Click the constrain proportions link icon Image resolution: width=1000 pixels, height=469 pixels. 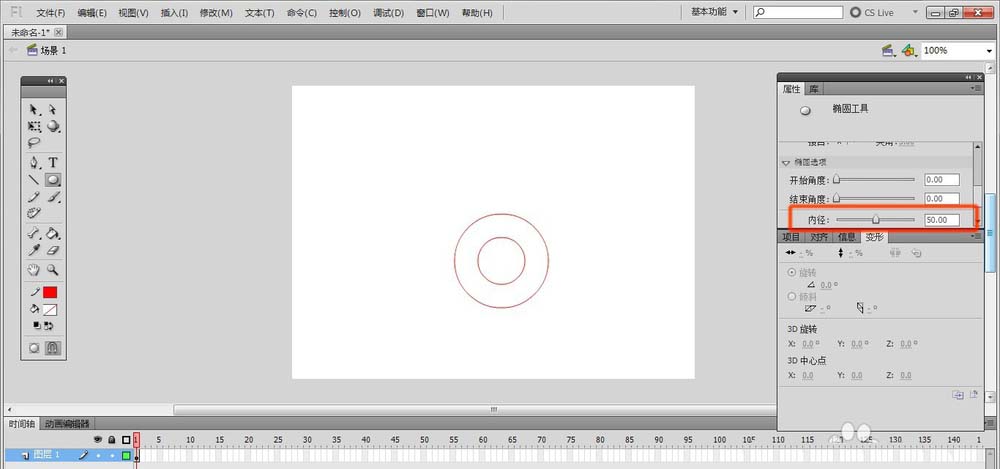click(x=895, y=253)
